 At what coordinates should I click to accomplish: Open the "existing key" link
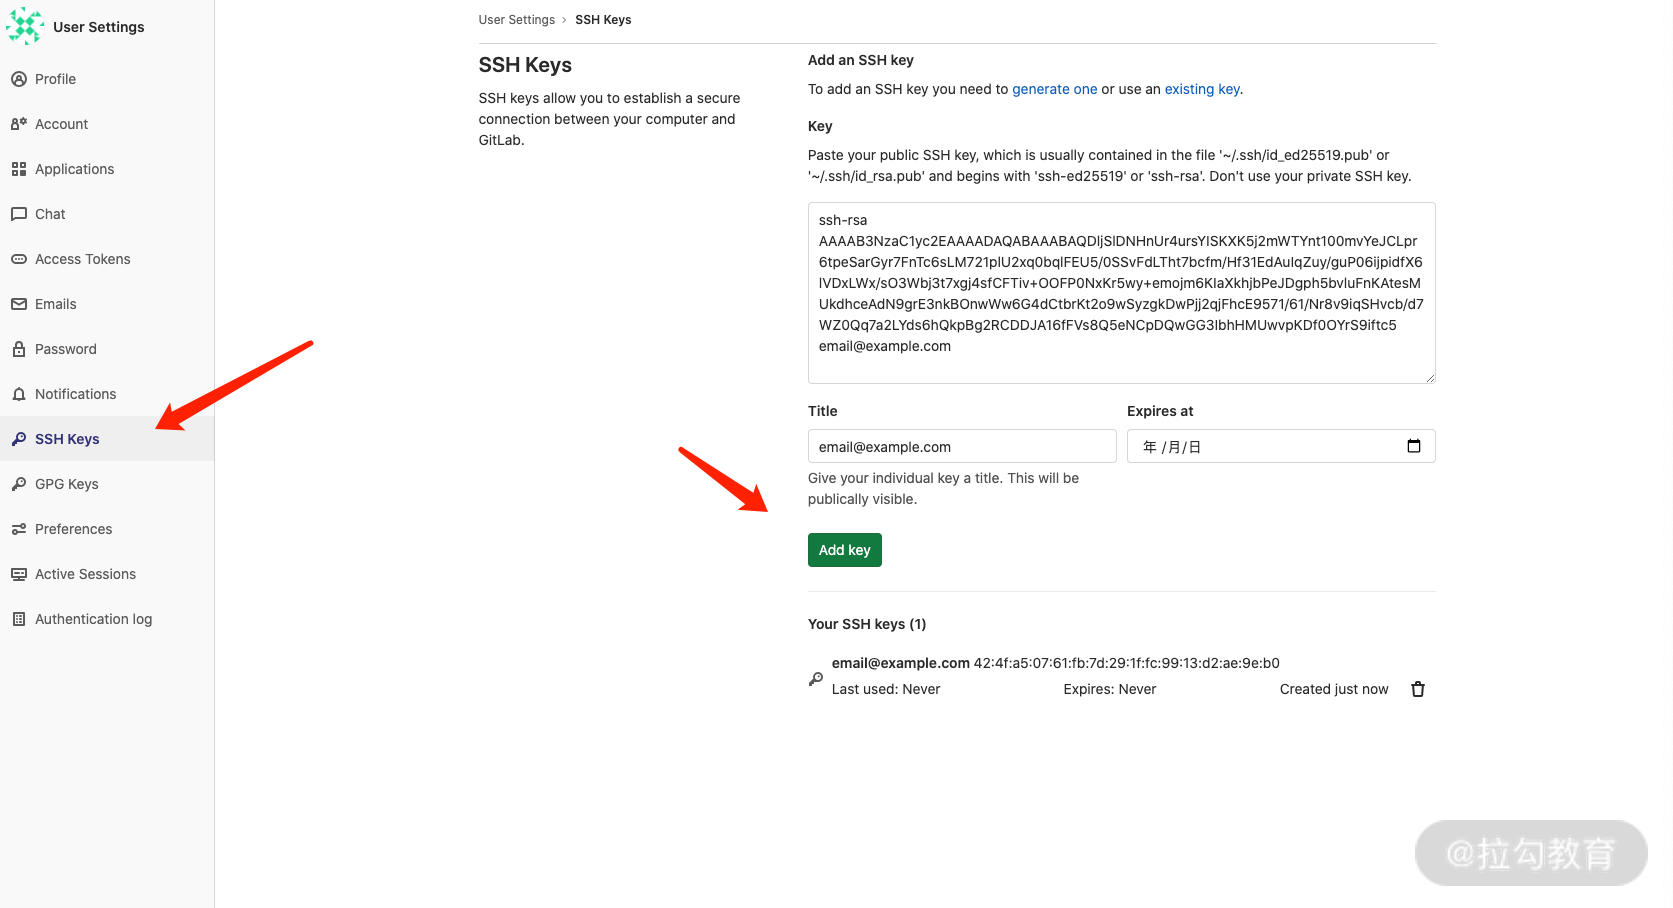[1202, 89]
